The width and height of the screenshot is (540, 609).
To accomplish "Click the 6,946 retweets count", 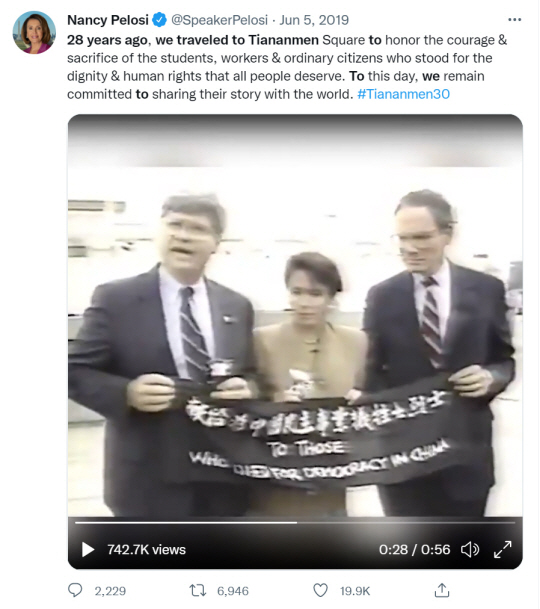I will click(x=233, y=591).
